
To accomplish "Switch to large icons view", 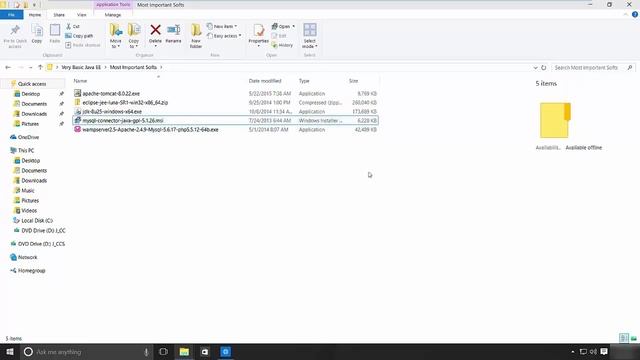I will click(633, 338).
